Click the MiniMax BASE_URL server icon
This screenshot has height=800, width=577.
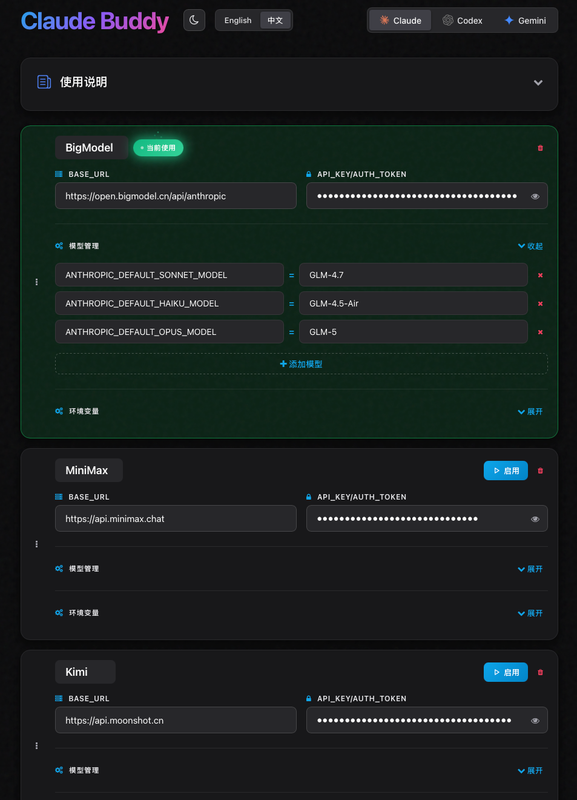click(x=59, y=496)
